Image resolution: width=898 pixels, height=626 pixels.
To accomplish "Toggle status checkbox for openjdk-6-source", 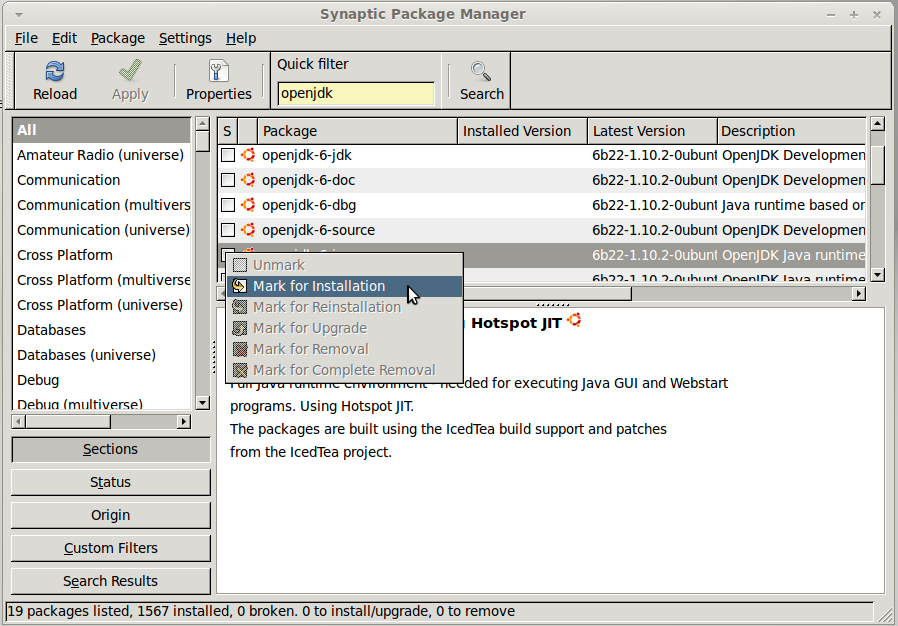I will tap(228, 230).
